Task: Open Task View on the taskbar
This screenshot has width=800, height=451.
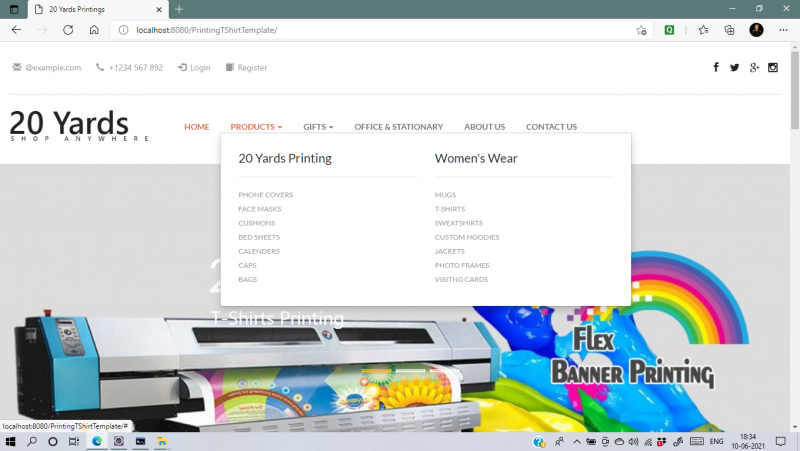Action: coord(74,441)
